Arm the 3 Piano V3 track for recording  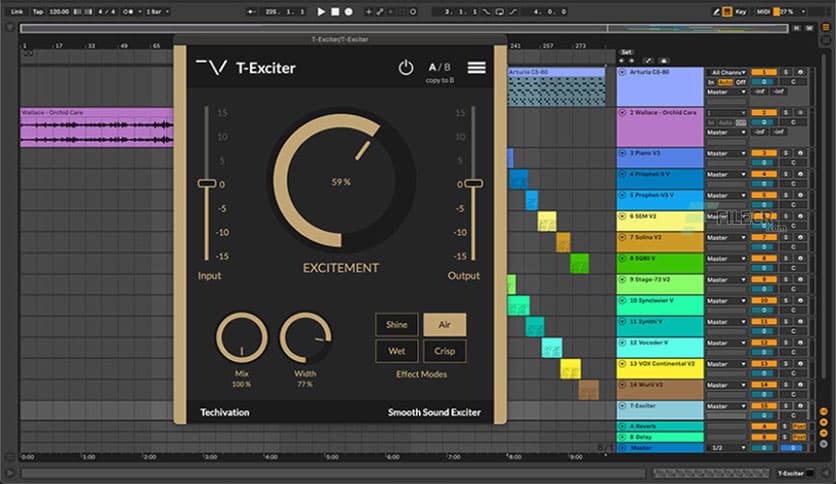[800, 153]
